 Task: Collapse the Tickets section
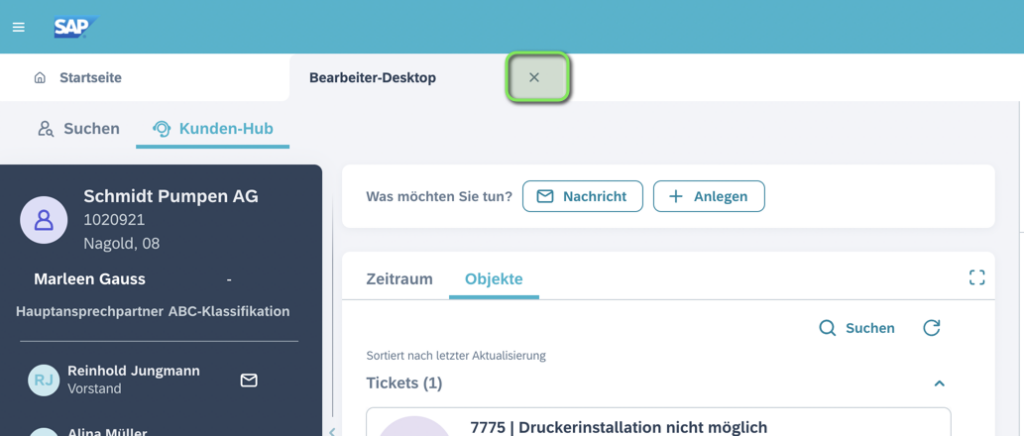pos(939,383)
